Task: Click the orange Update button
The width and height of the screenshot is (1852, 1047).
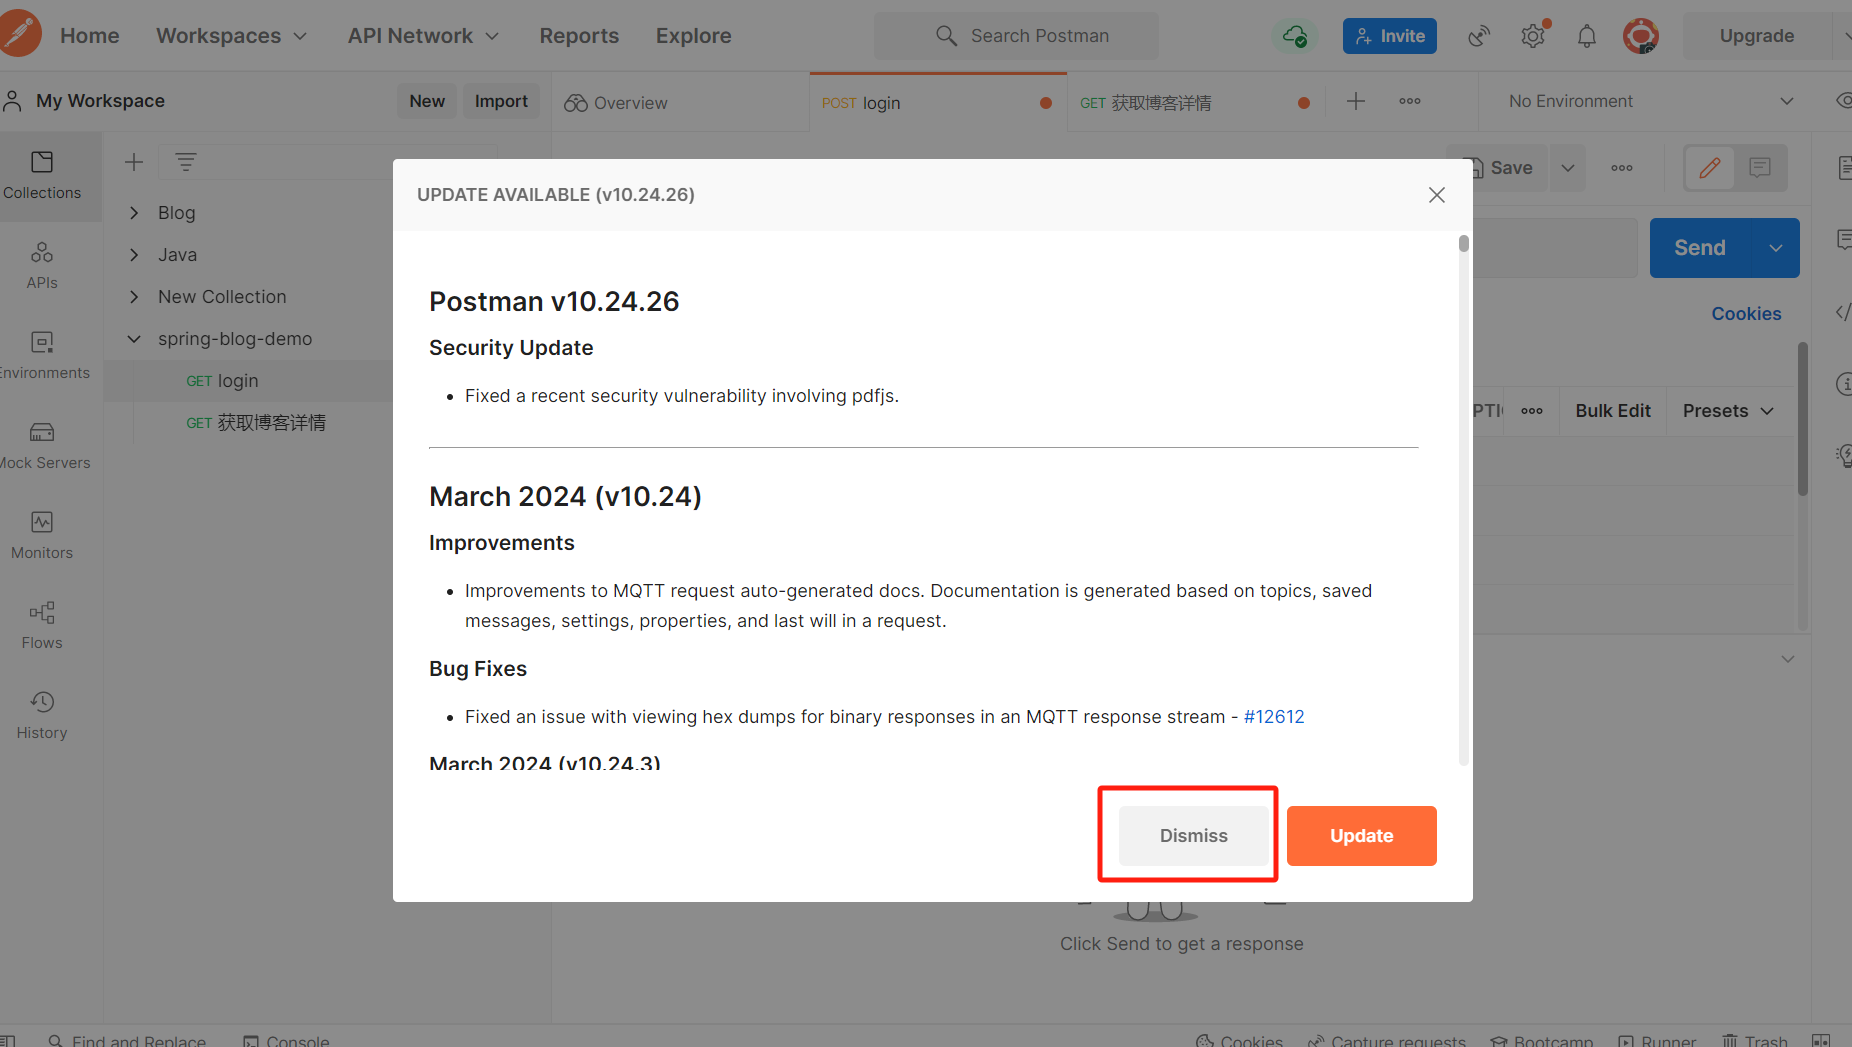Action: pyautogui.click(x=1361, y=835)
